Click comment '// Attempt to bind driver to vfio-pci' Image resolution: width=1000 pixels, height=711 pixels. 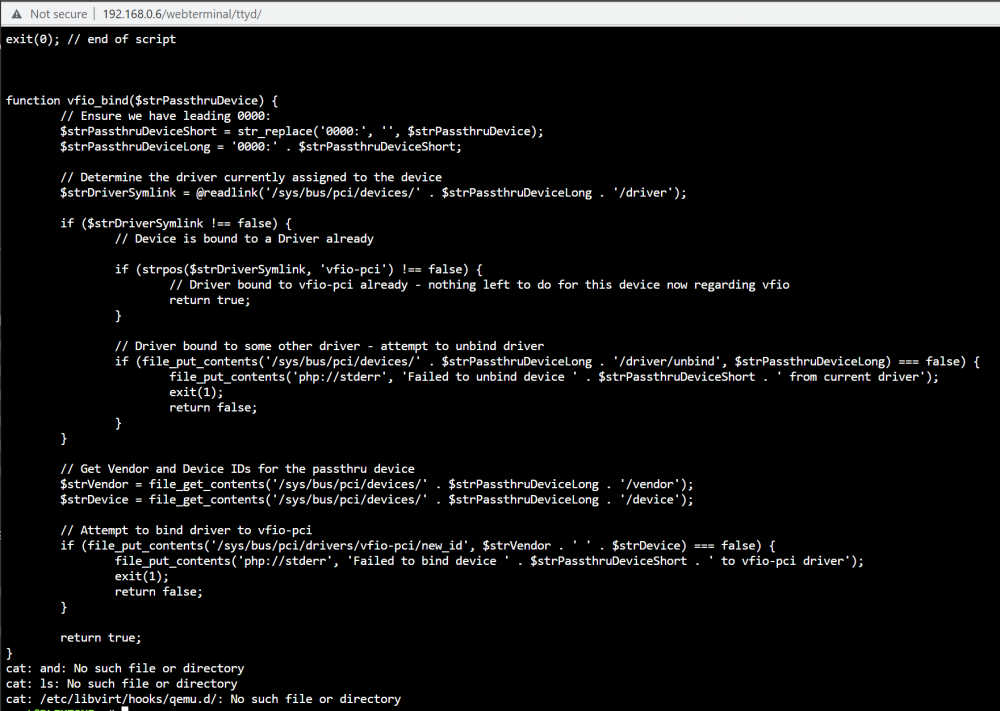click(x=186, y=530)
